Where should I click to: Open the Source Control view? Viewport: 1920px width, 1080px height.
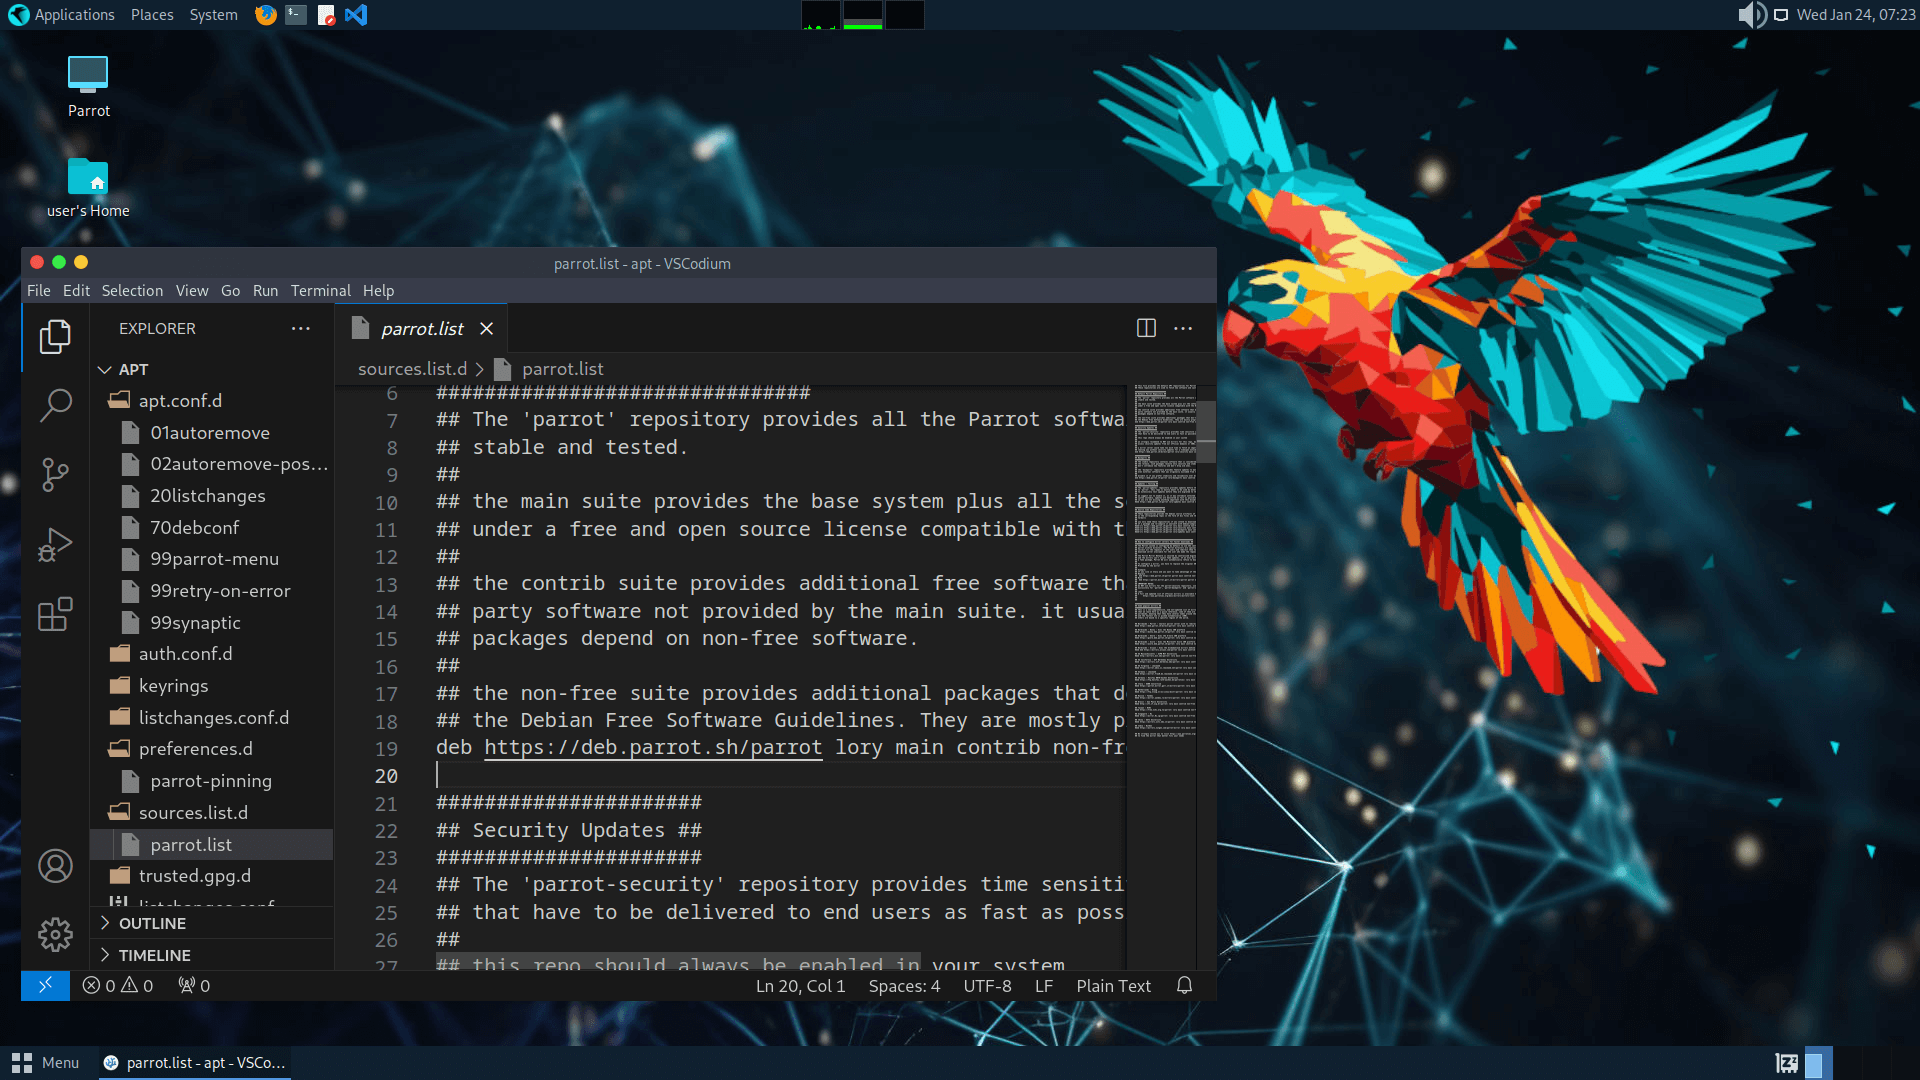55,474
